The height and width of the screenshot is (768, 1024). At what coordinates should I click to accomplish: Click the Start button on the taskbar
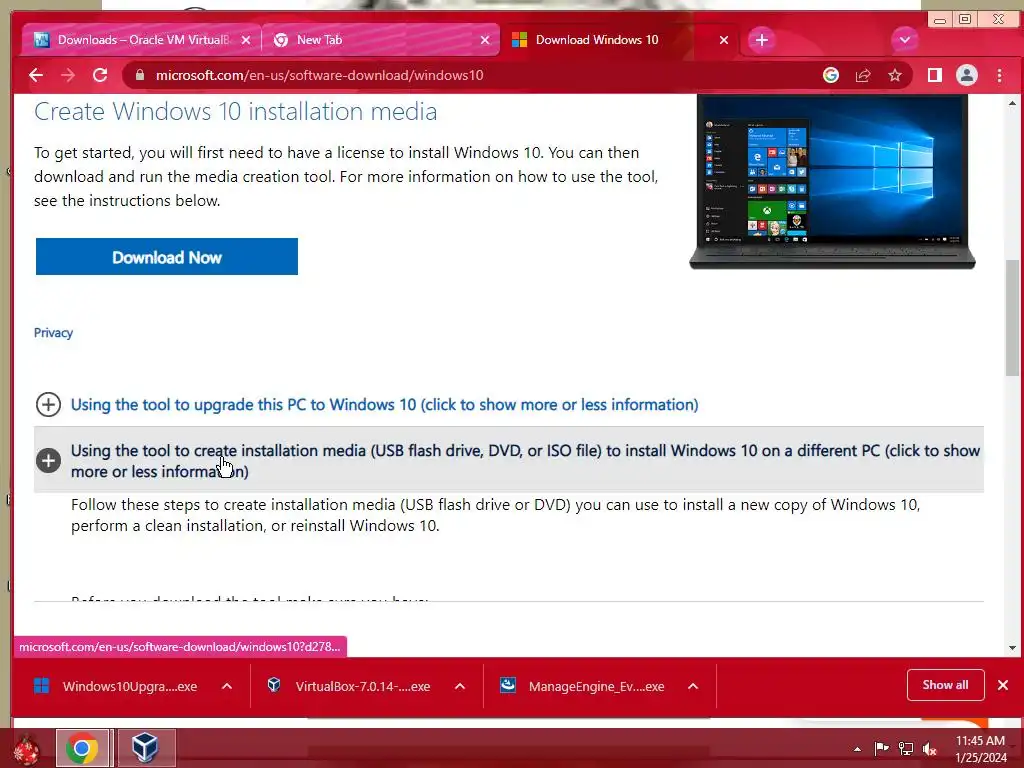click(26, 750)
